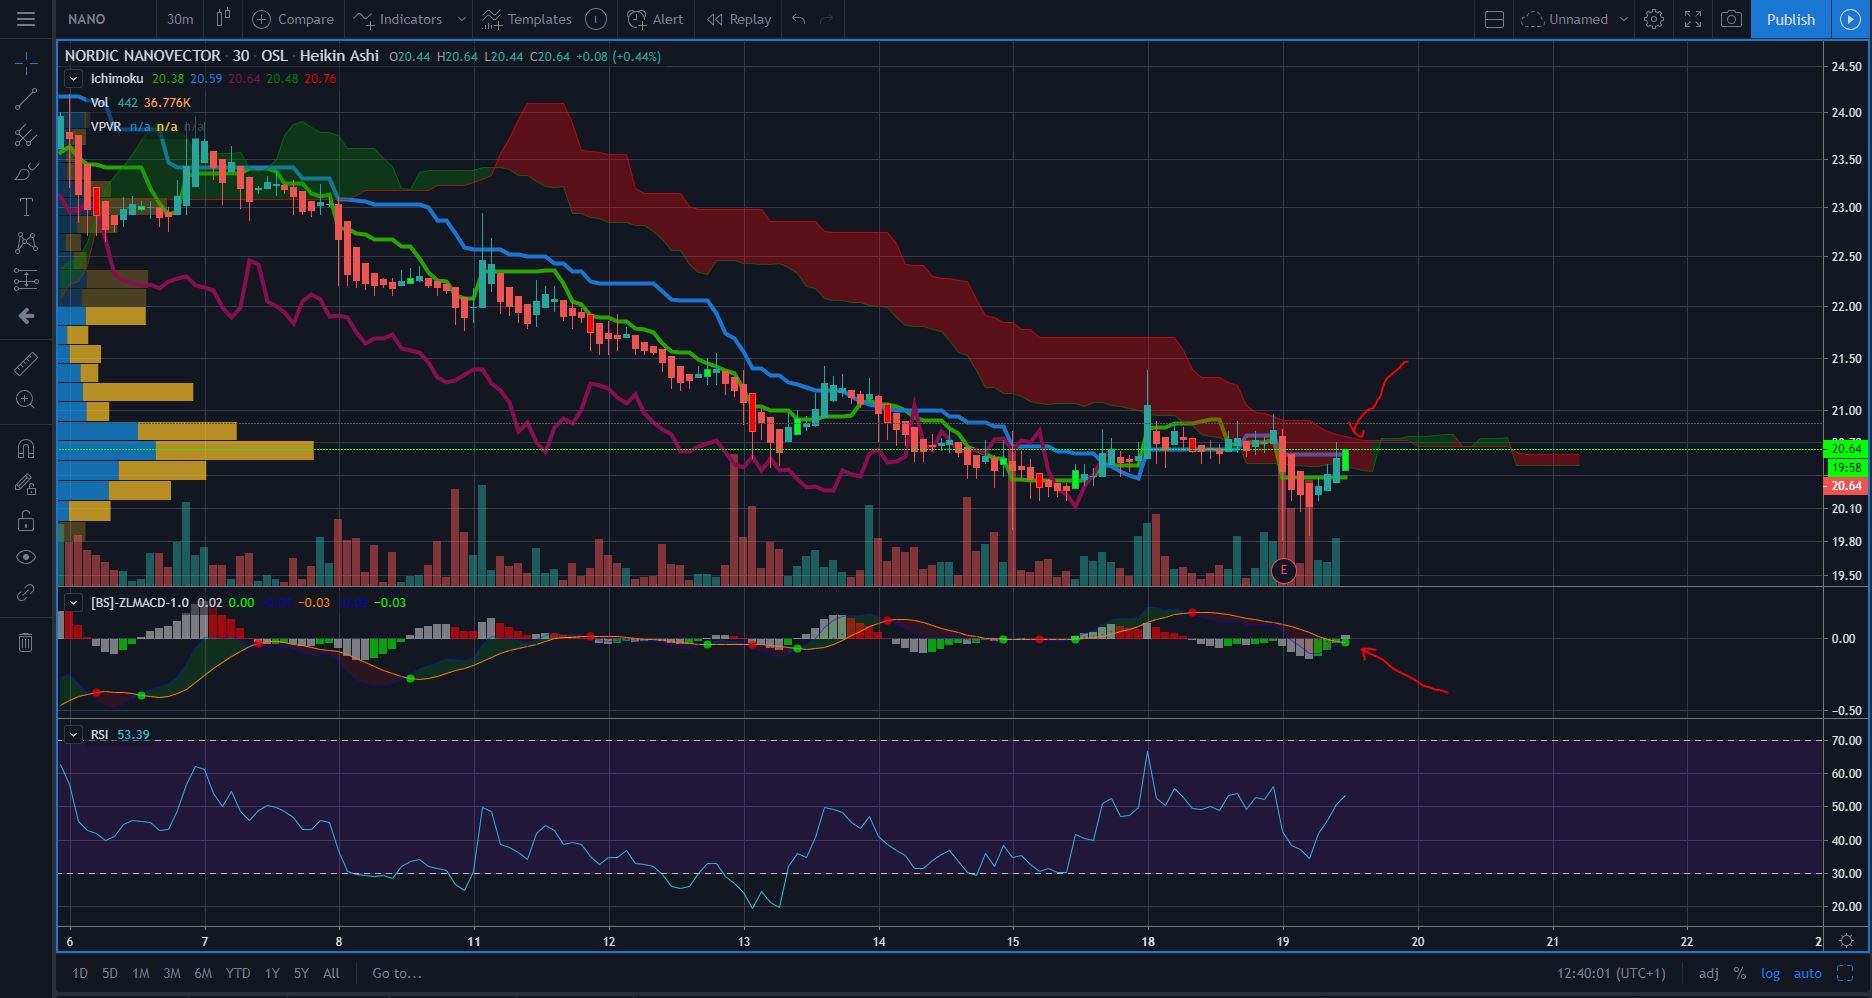This screenshot has height=998, width=1872.
Task: Select the All date range
Action: pos(331,973)
